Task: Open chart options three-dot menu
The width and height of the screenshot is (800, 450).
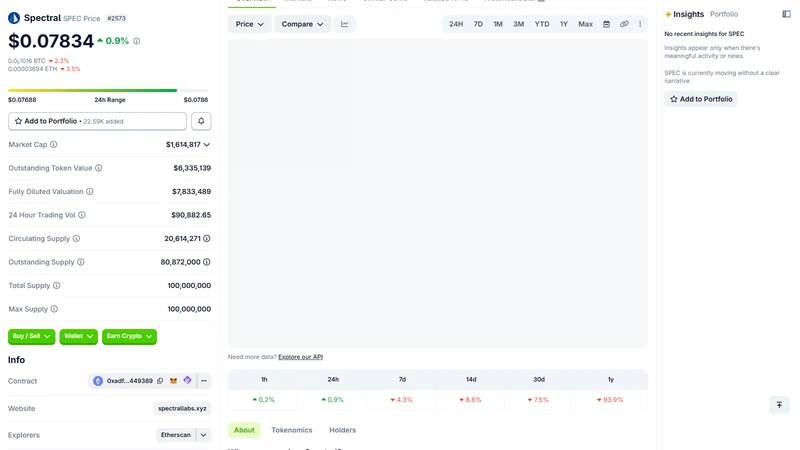Action: [x=640, y=24]
